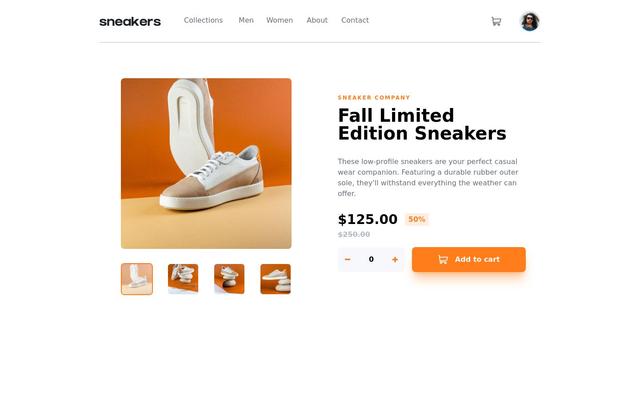640x400 pixels.
Task: Open the Men menu item
Action: click(246, 20)
